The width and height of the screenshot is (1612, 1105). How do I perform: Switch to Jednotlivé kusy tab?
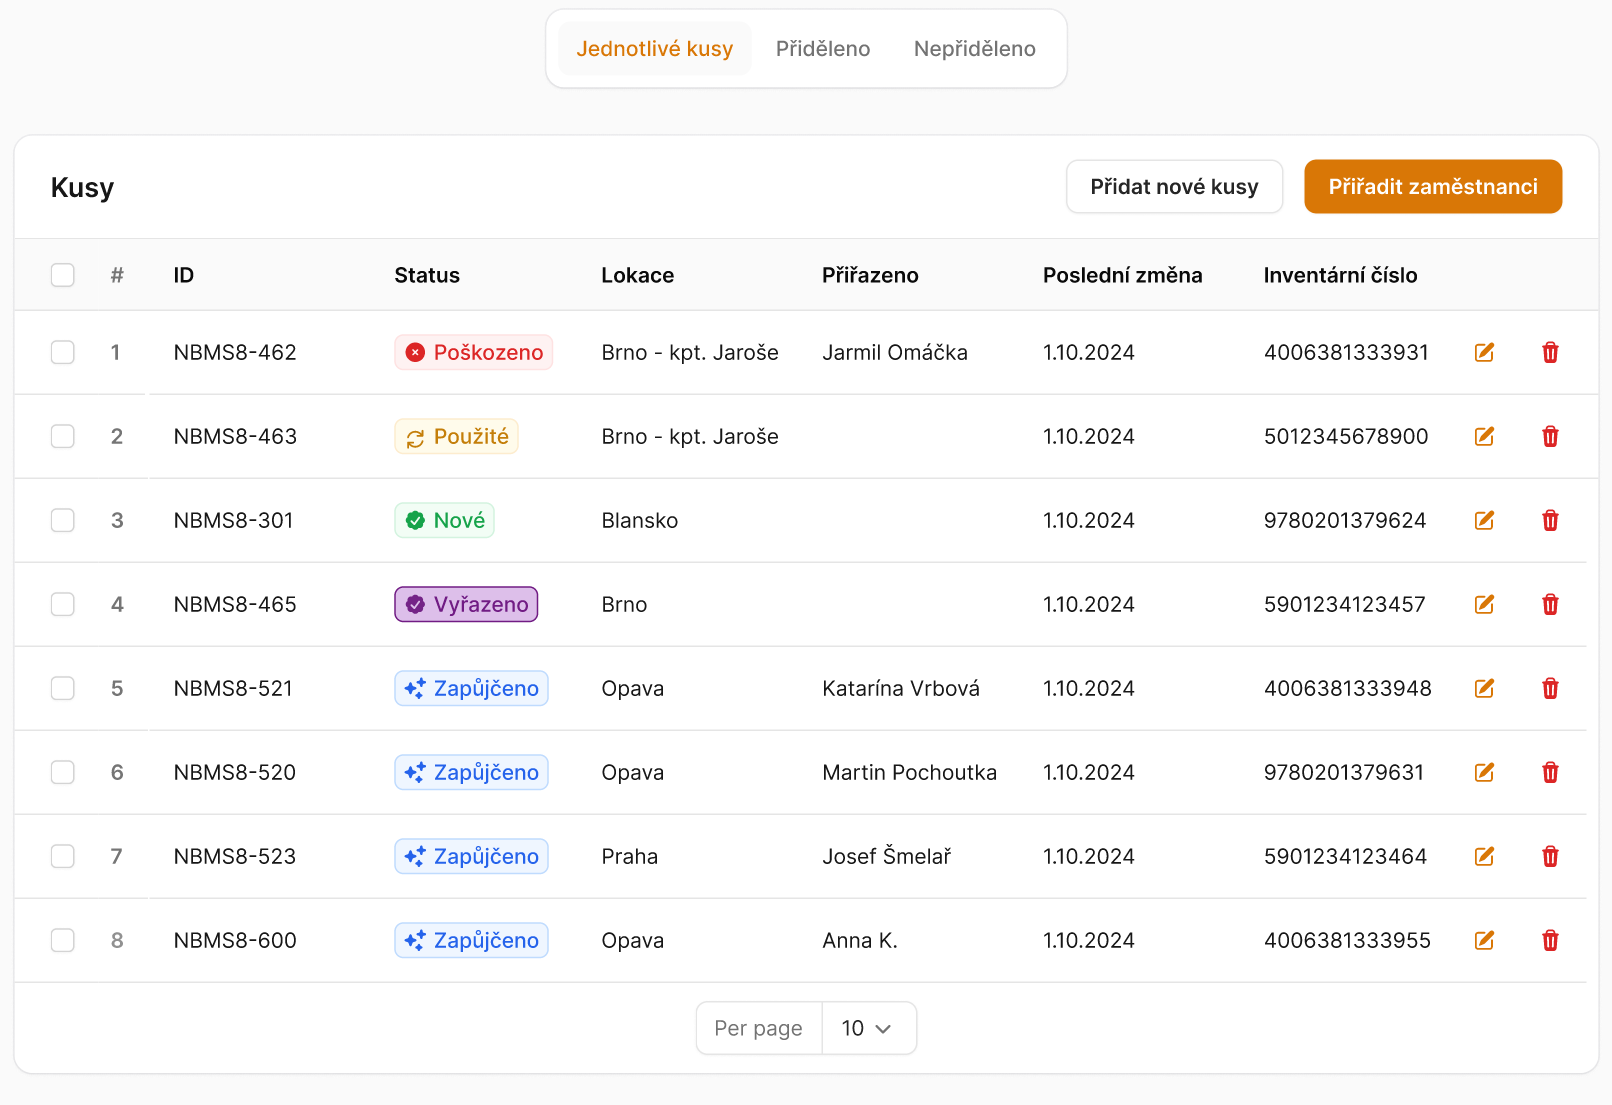(x=655, y=49)
